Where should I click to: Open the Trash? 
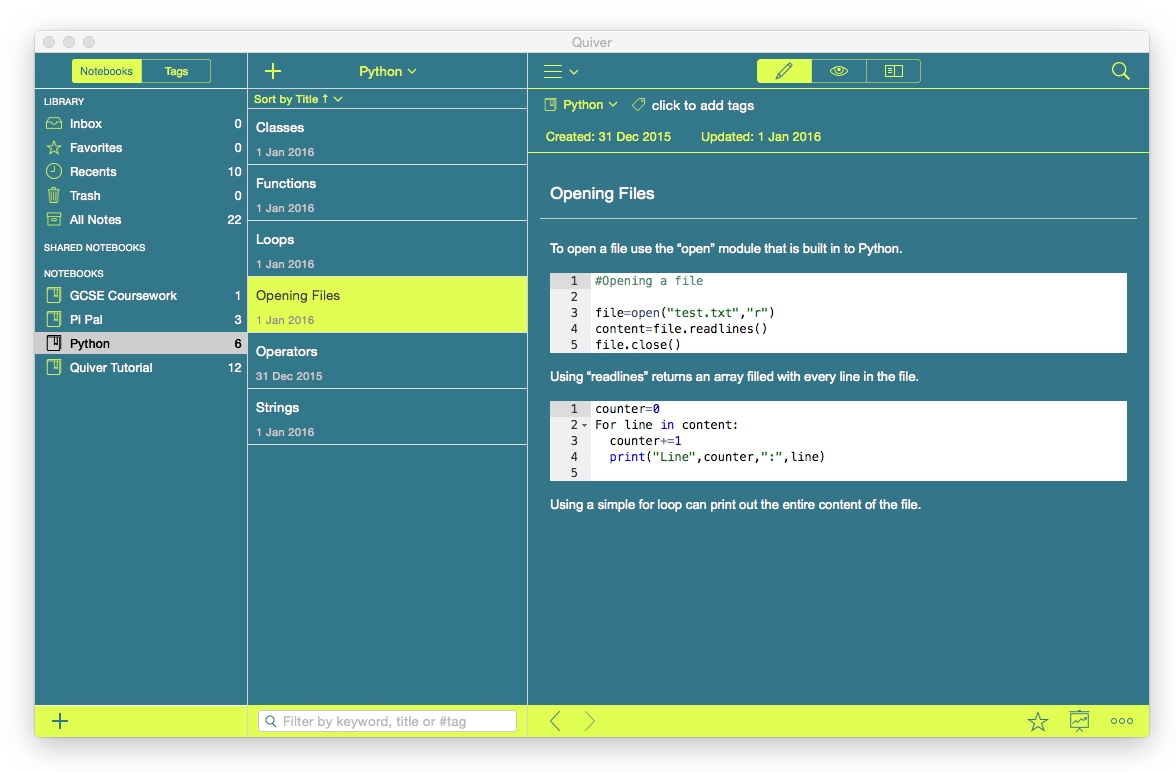point(142,196)
